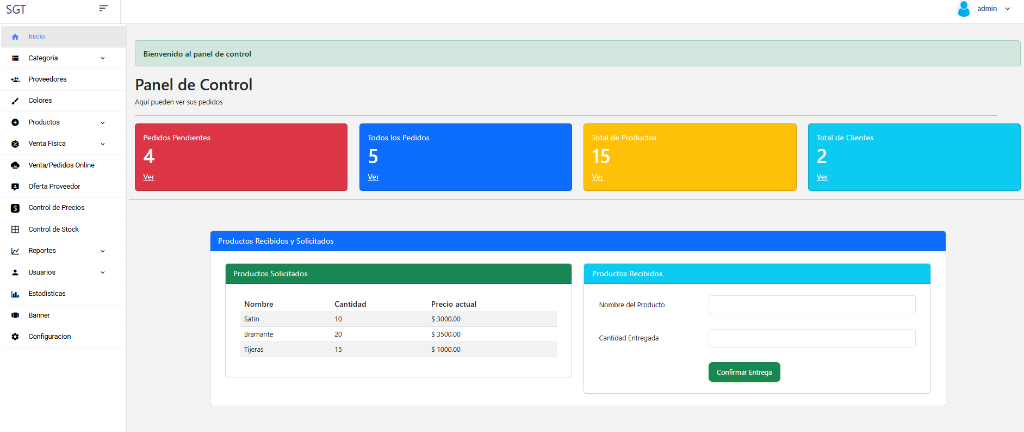Click the Control de Stock grid icon
Viewport: 1024px width, 432px height.
(15, 229)
